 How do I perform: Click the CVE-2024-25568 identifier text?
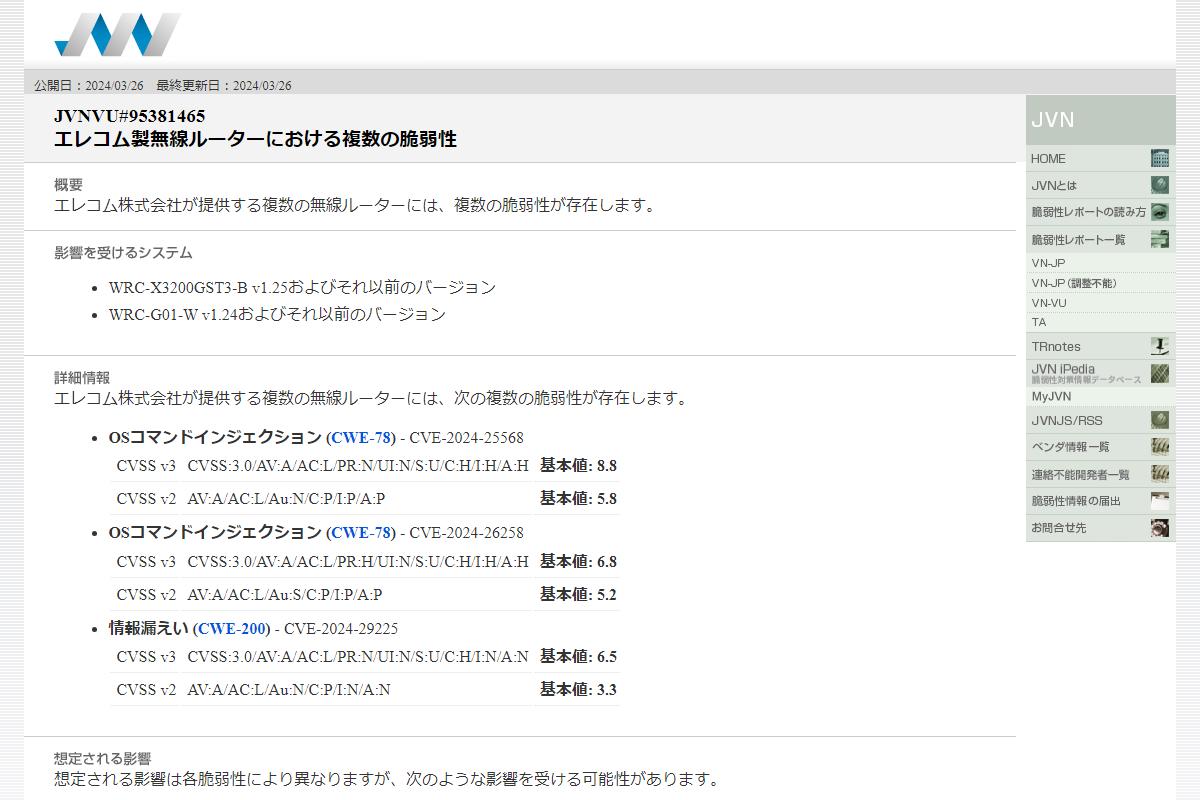pos(466,438)
